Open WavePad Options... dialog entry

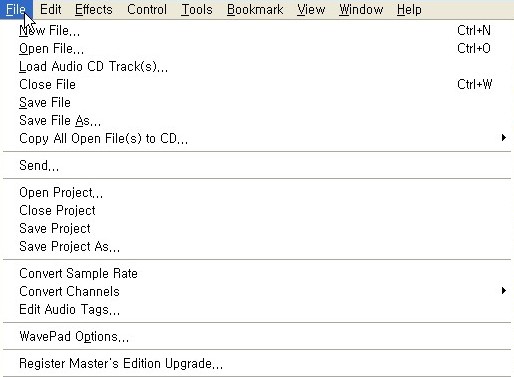coord(257,337)
